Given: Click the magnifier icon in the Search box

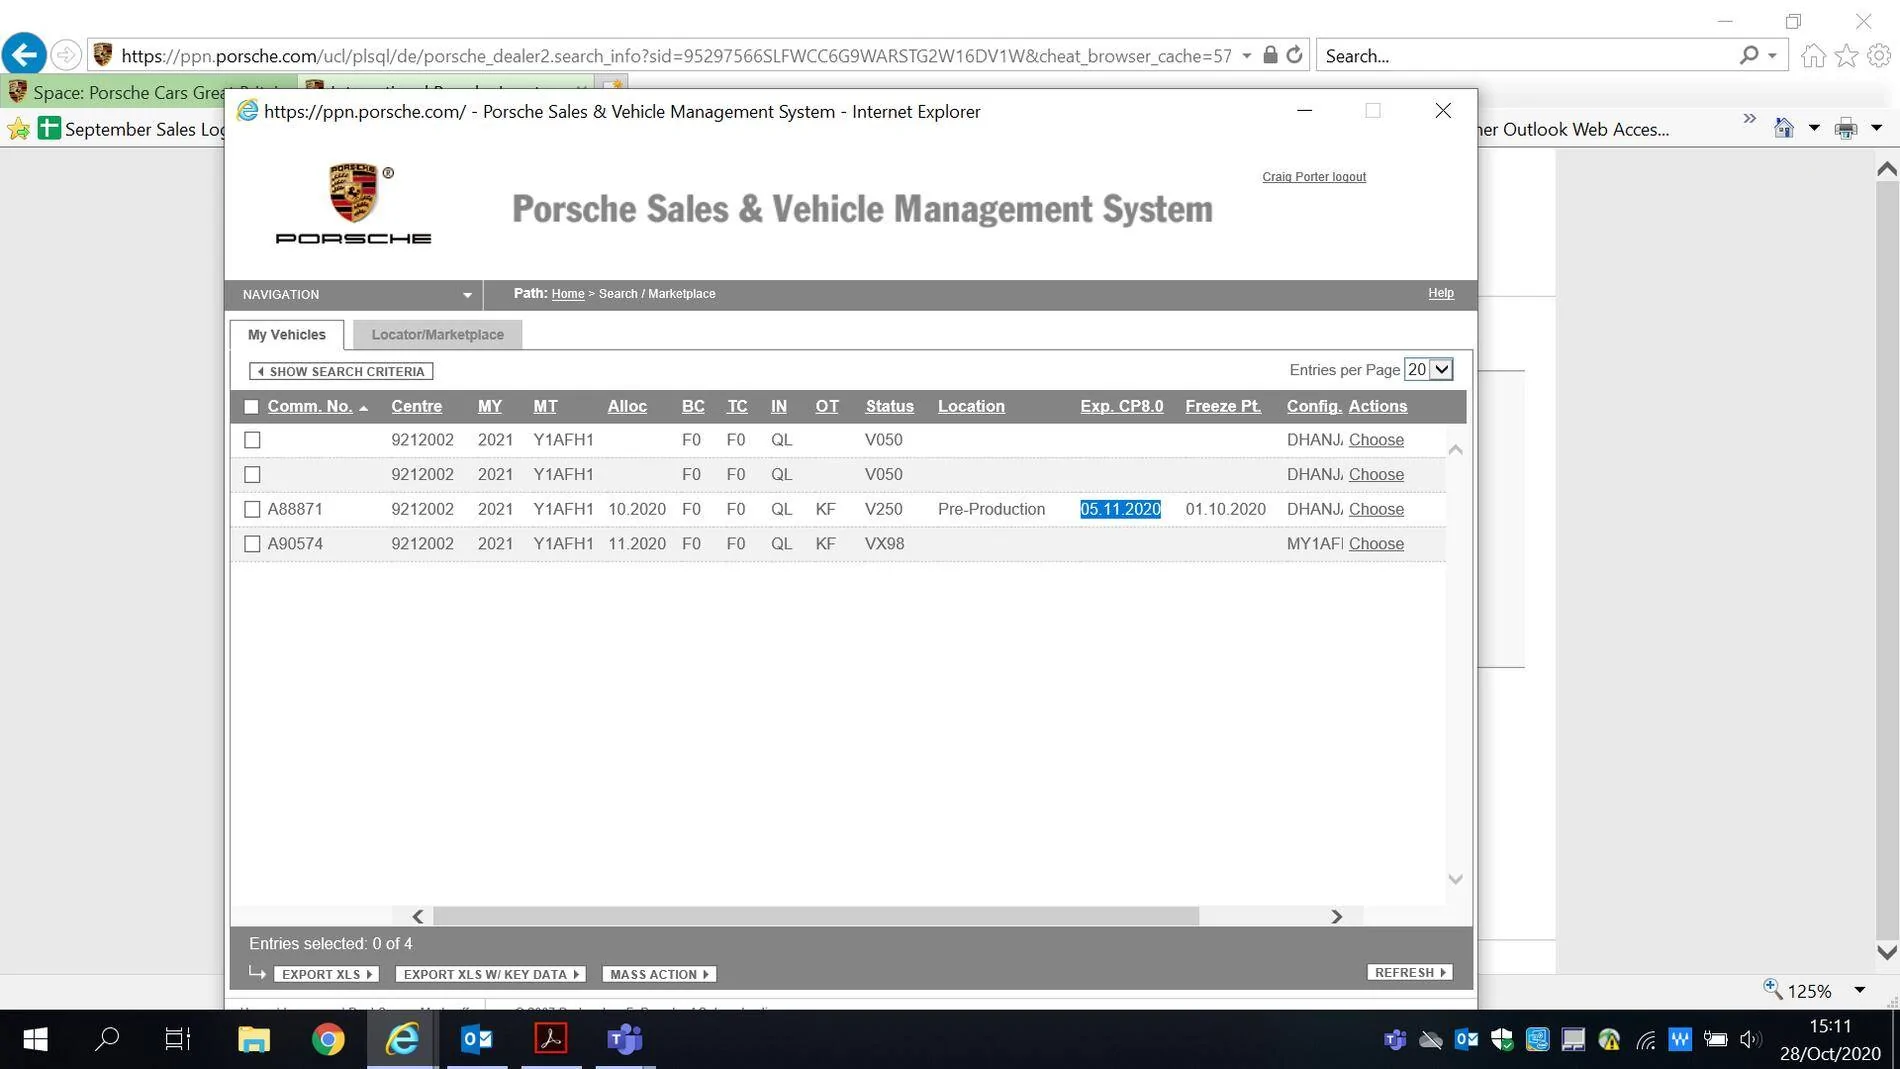Looking at the screenshot, I should 1748,55.
